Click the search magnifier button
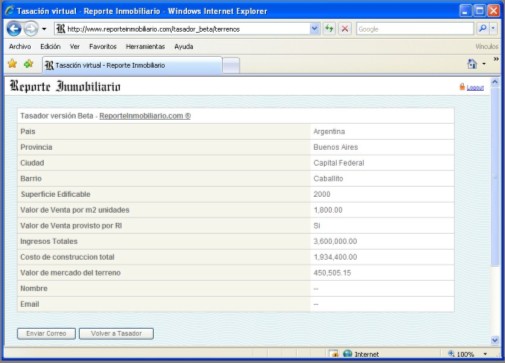Screen dimensions: 505x363 tap(482, 29)
